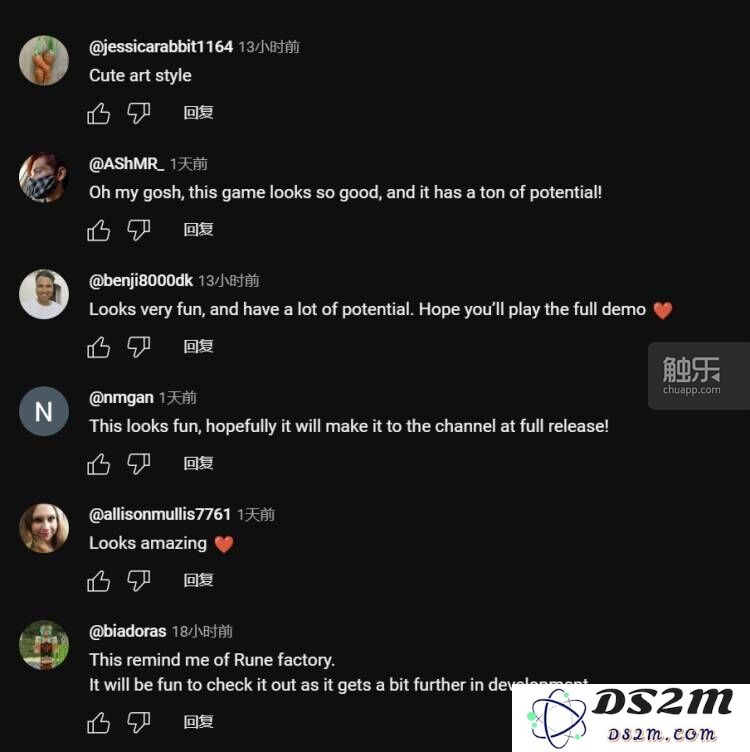Viewport: 750px width, 752px height.
Task: Open @allisonmullis7761's username link
Action: 160,514
